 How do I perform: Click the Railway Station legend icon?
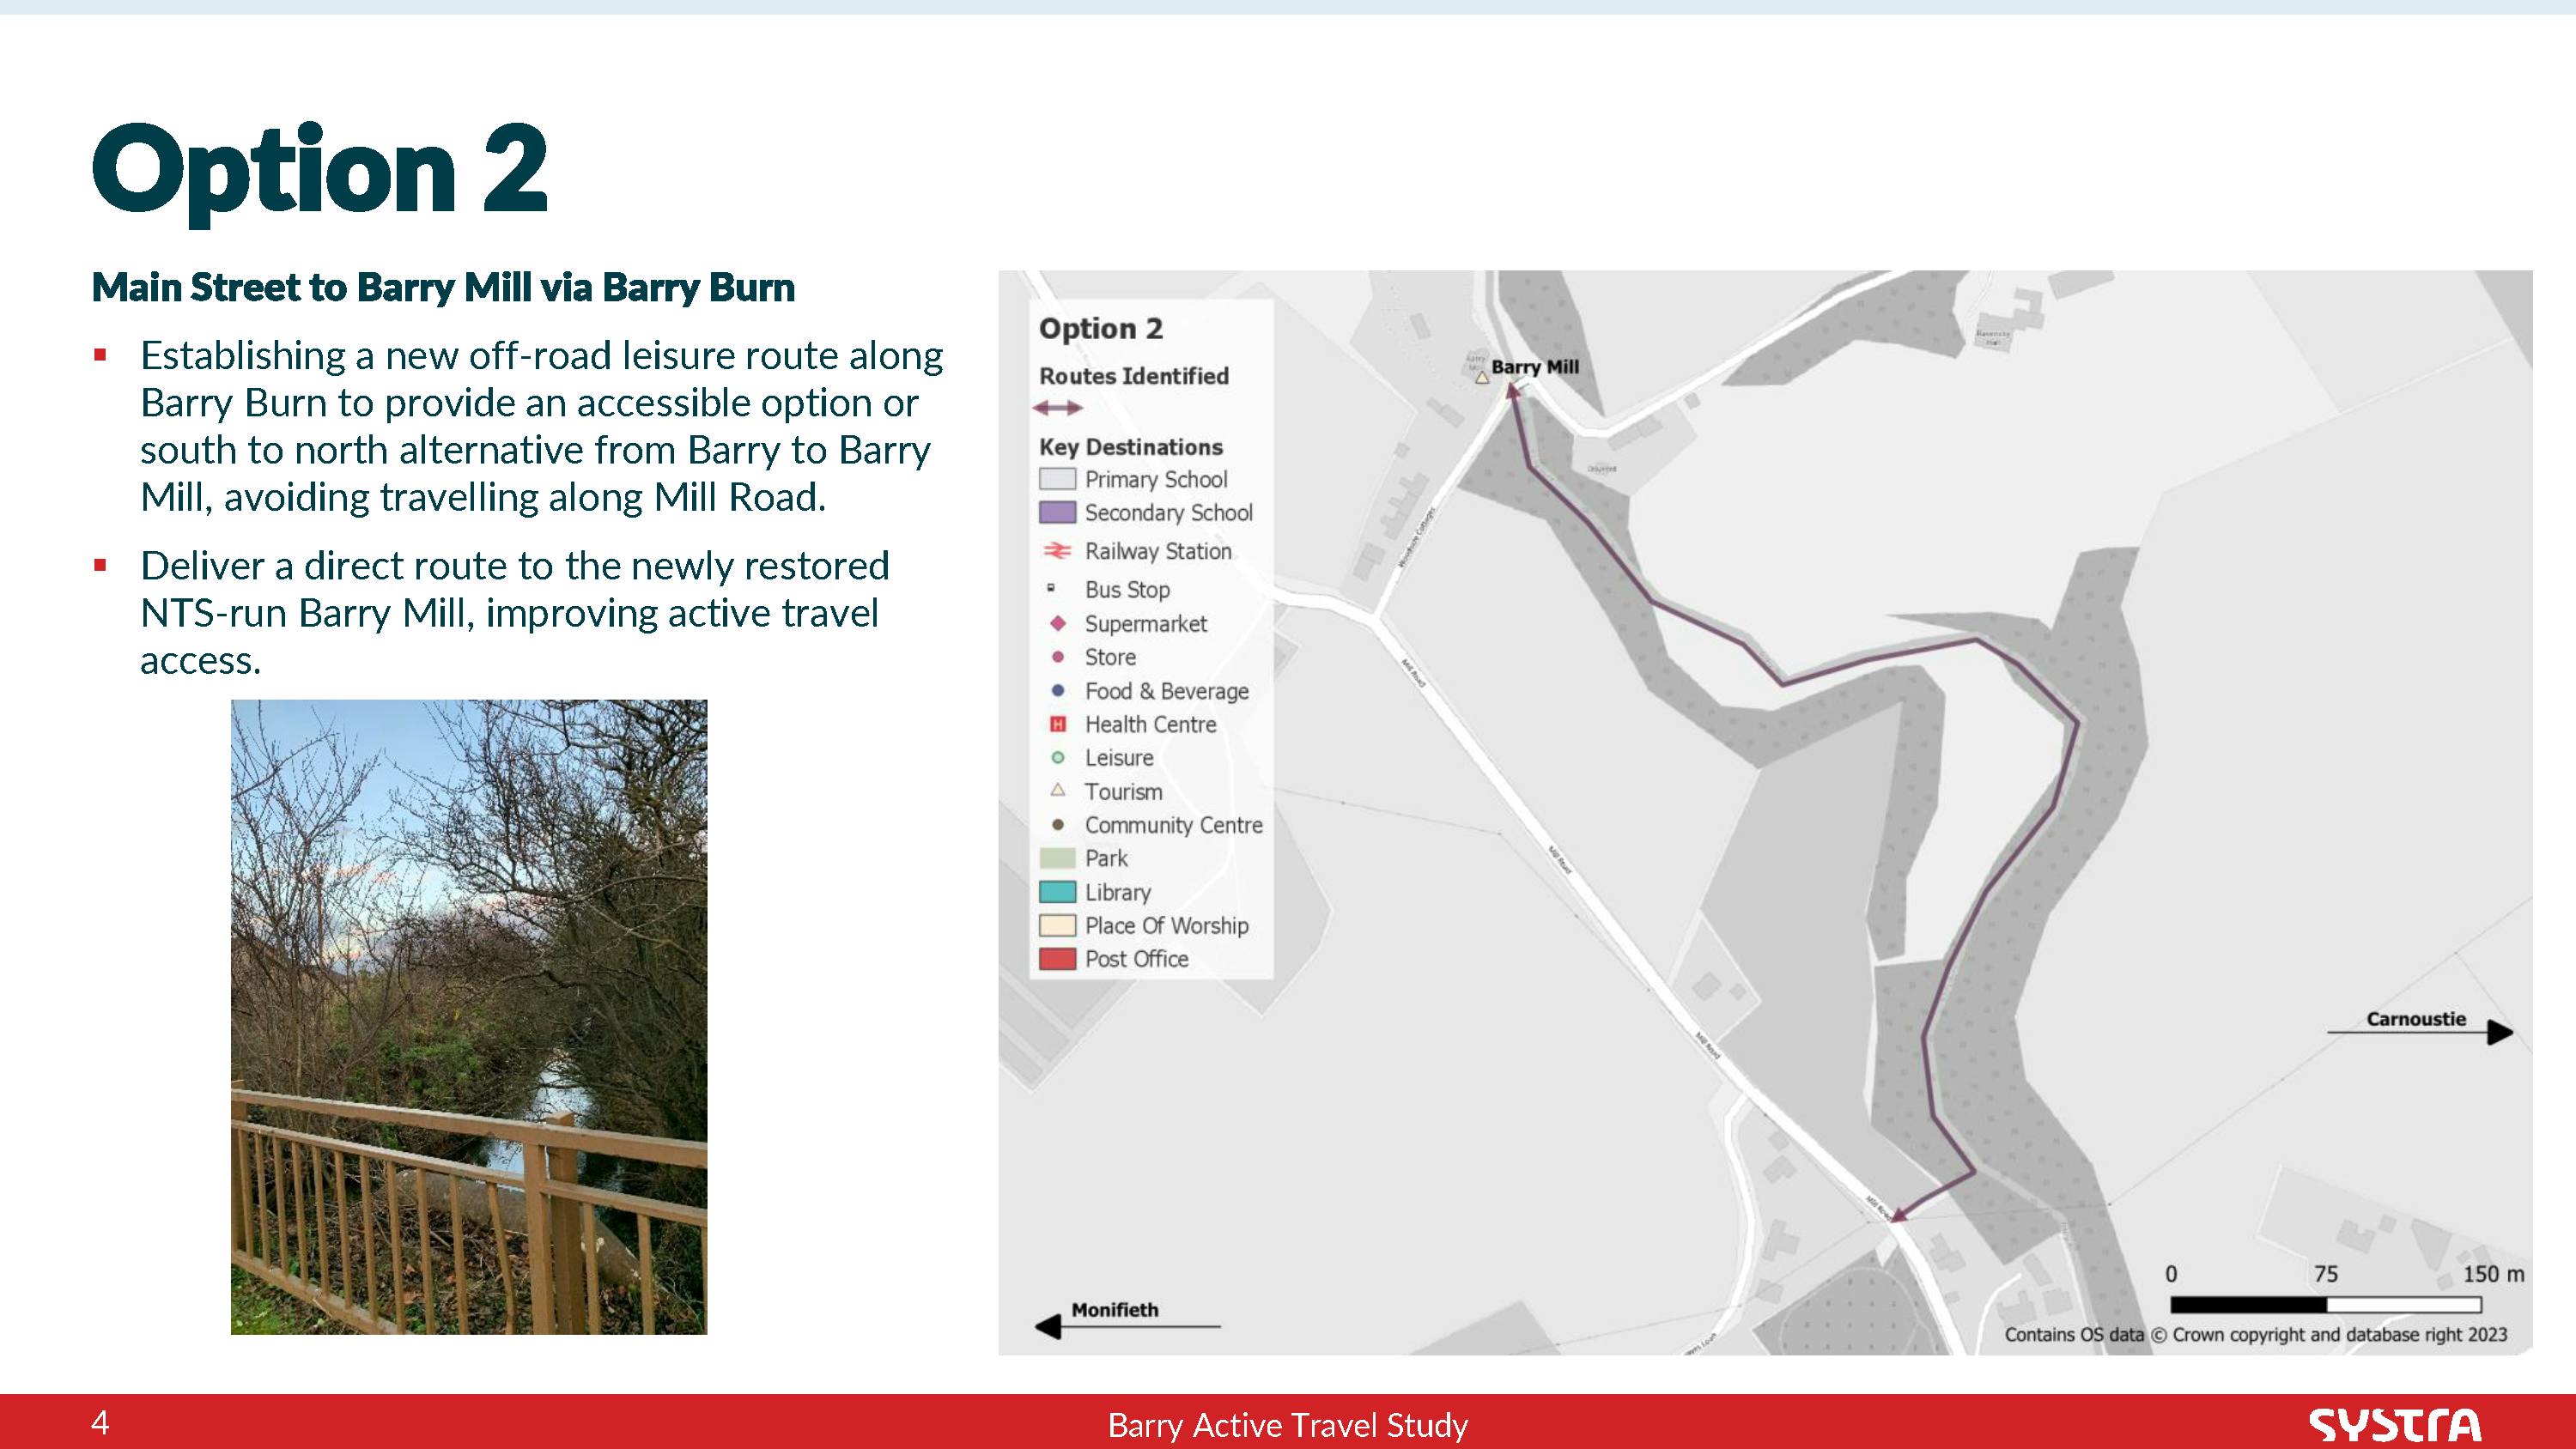1057,551
